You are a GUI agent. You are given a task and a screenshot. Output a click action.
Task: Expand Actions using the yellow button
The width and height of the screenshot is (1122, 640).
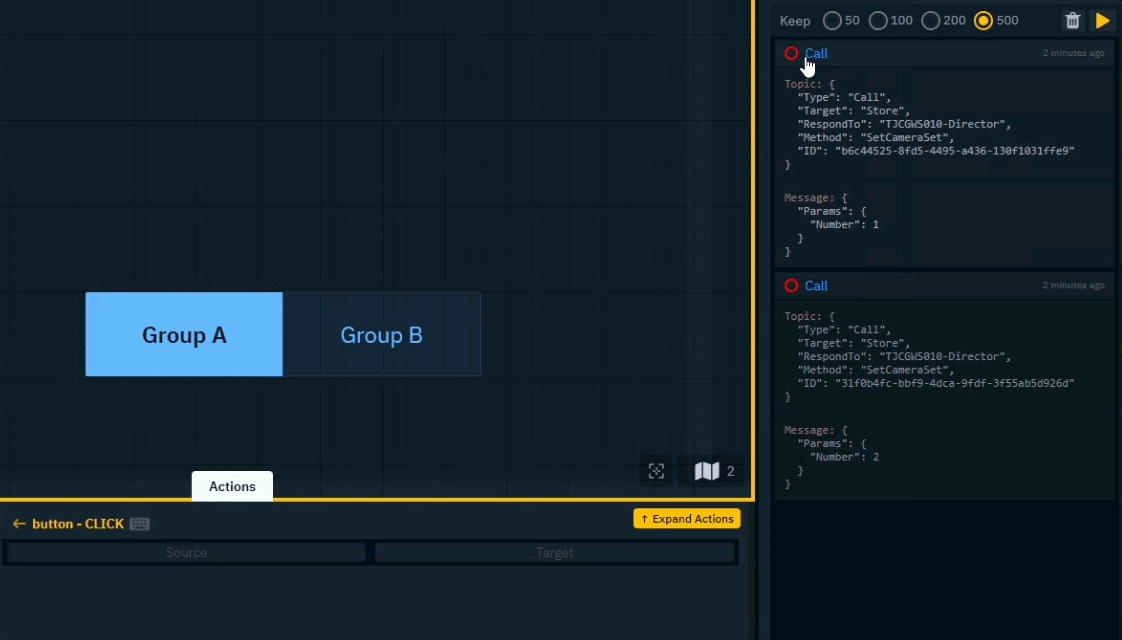pyautogui.click(x=686, y=519)
